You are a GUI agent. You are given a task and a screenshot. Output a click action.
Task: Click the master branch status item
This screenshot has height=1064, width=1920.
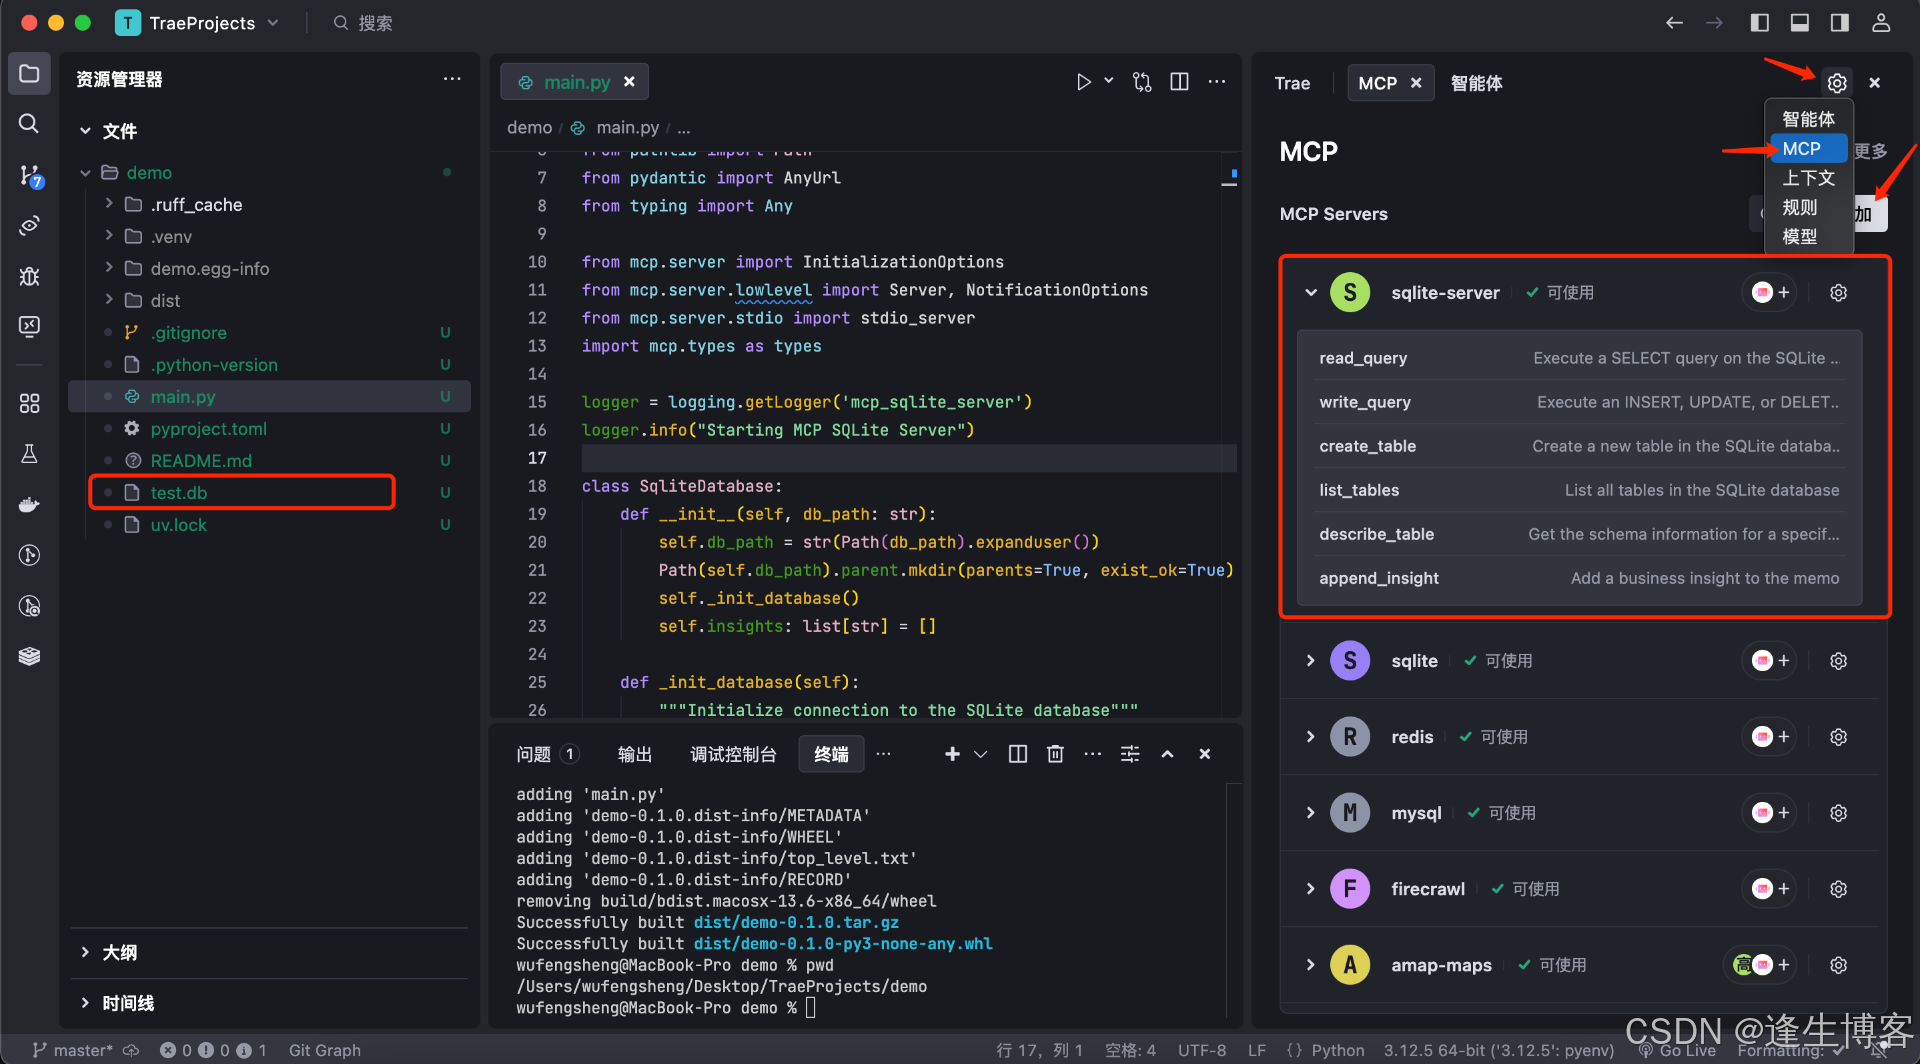pos(72,1050)
